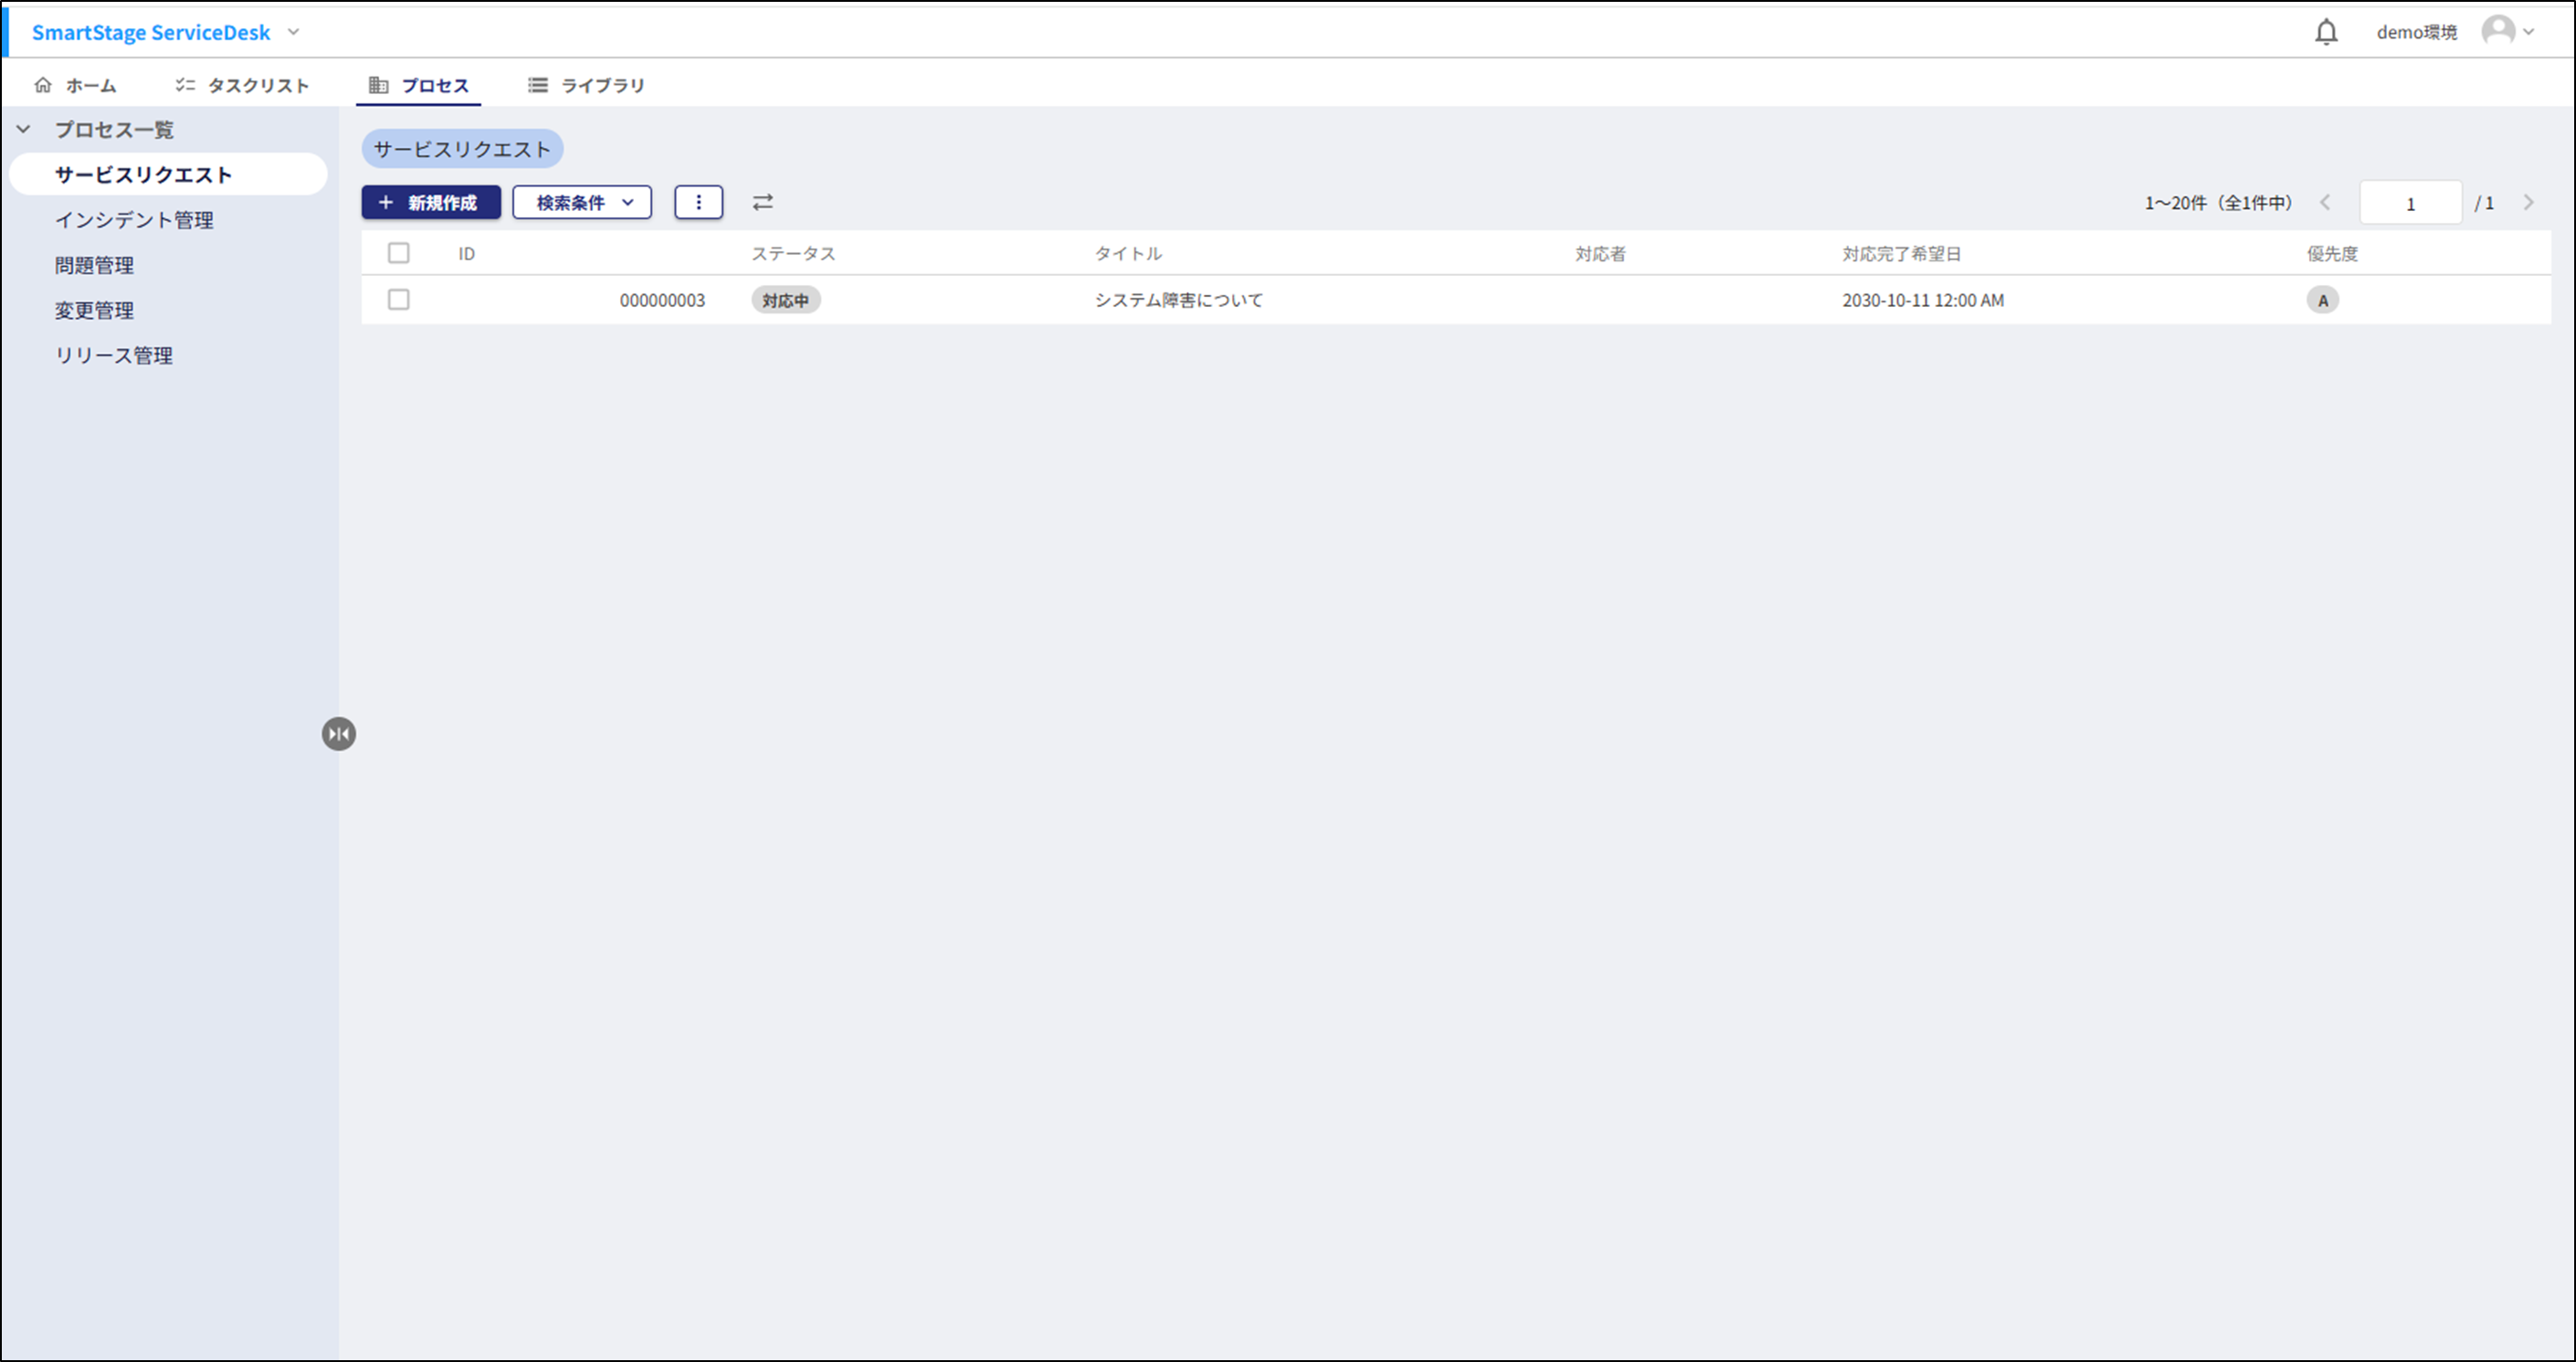The width and height of the screenshot is (2576, 1362).
Task: Open the ライブラリ tab
Action: (586, 85)
